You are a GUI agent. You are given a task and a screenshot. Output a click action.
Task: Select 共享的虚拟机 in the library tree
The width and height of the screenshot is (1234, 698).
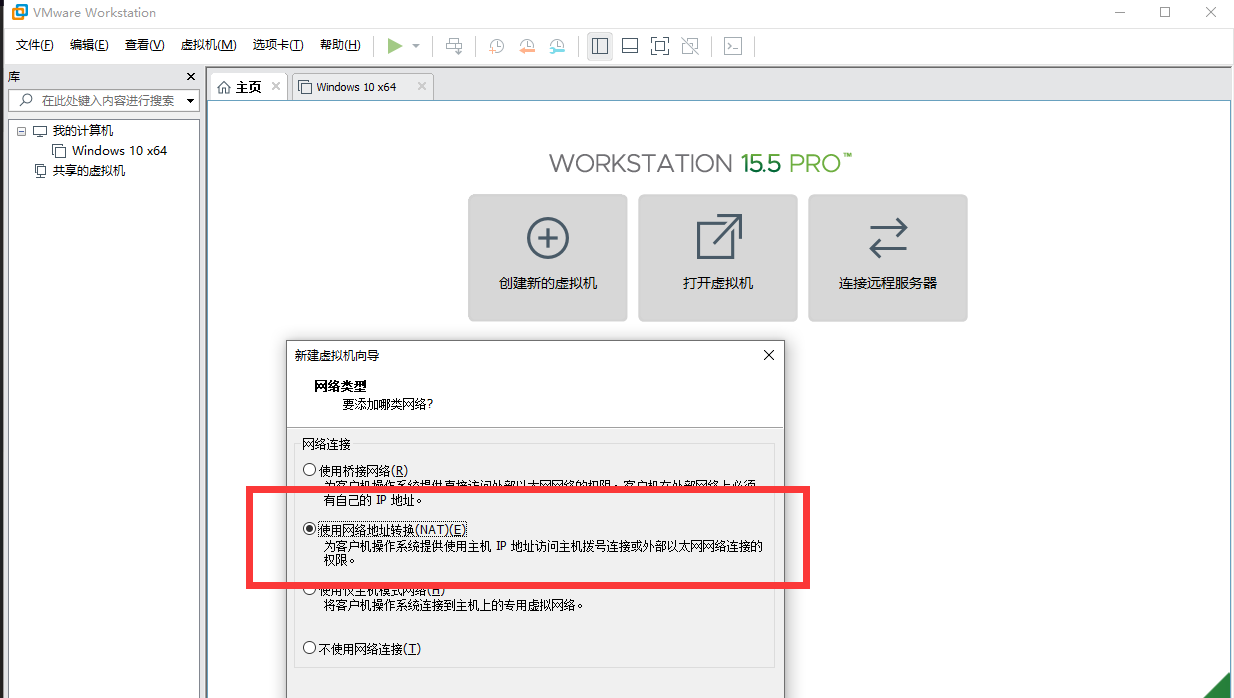pyautogui.click(x=89, y=171)
